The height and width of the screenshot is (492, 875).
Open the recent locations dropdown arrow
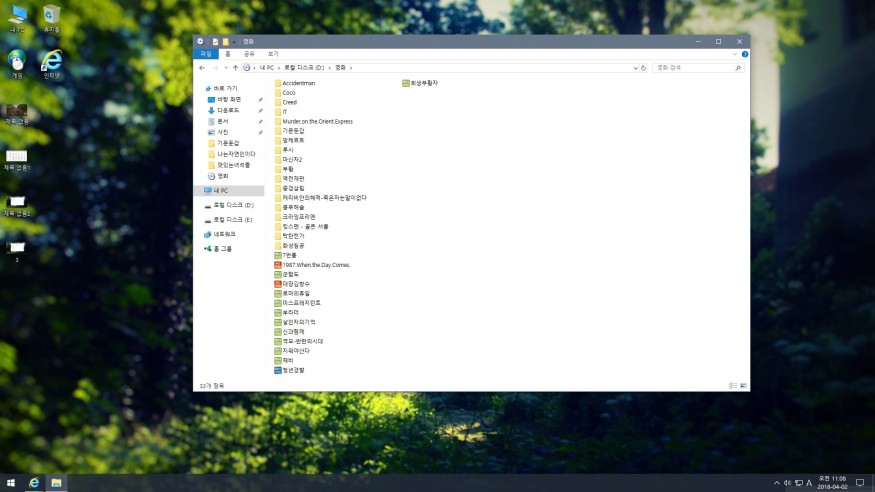coord(225,68)
